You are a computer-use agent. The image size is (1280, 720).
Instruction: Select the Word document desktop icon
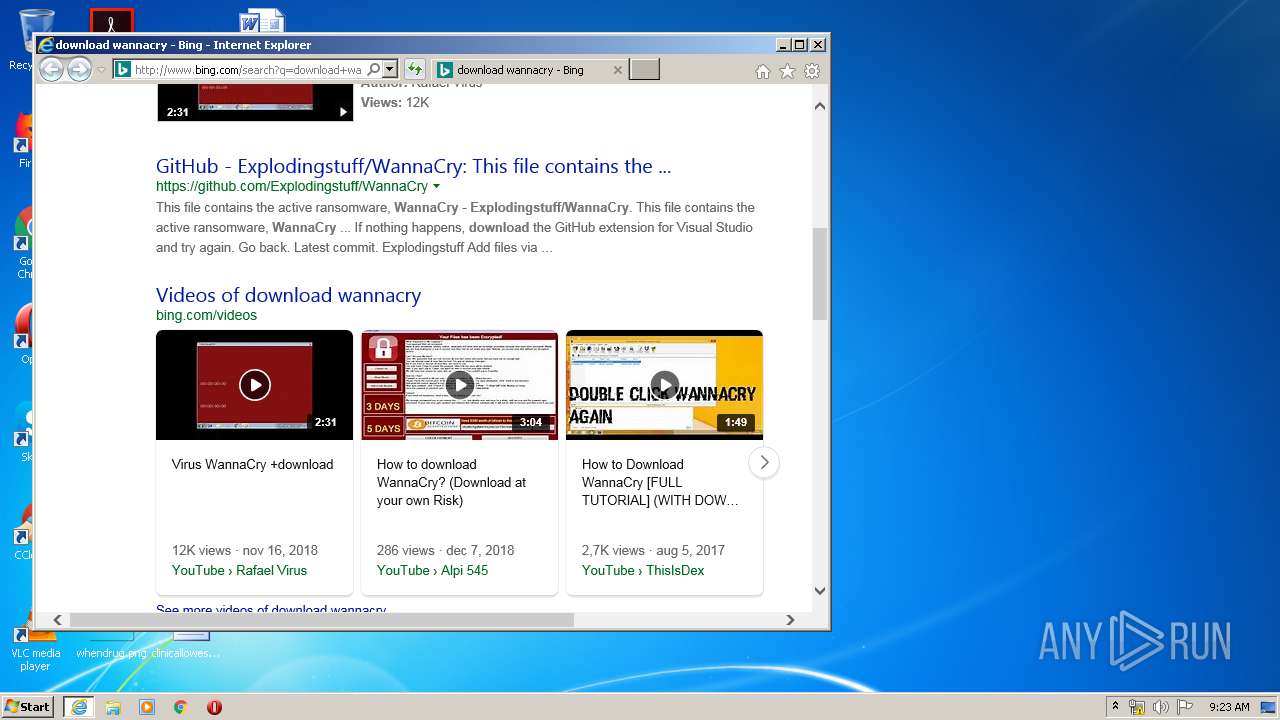(261, 22)
